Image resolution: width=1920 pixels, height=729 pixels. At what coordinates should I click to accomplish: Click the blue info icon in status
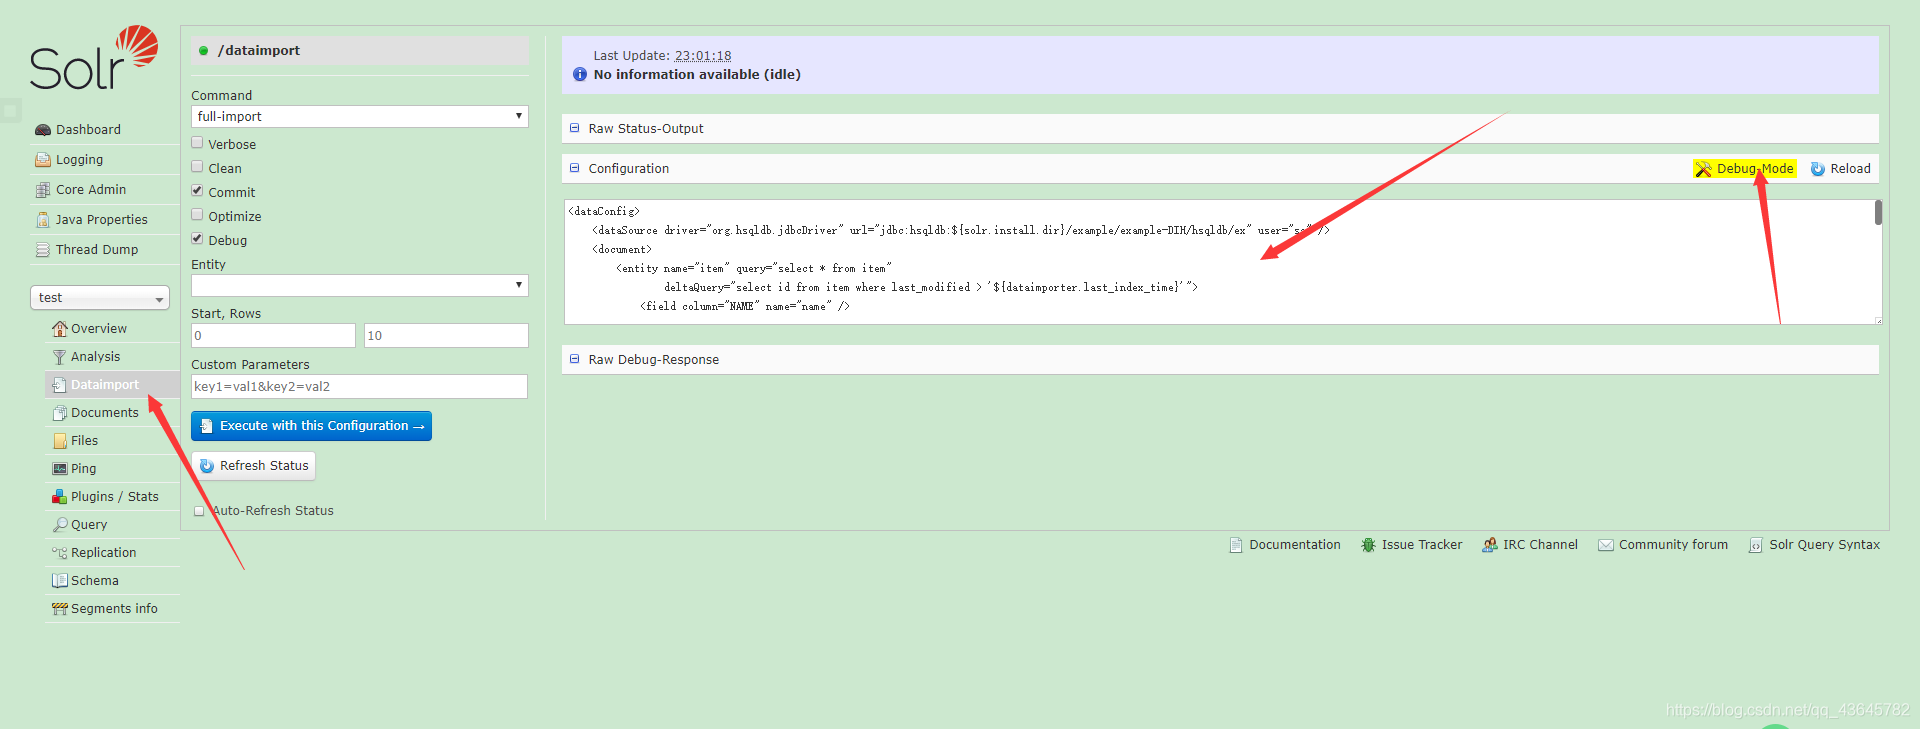click(x=580, y=75)
